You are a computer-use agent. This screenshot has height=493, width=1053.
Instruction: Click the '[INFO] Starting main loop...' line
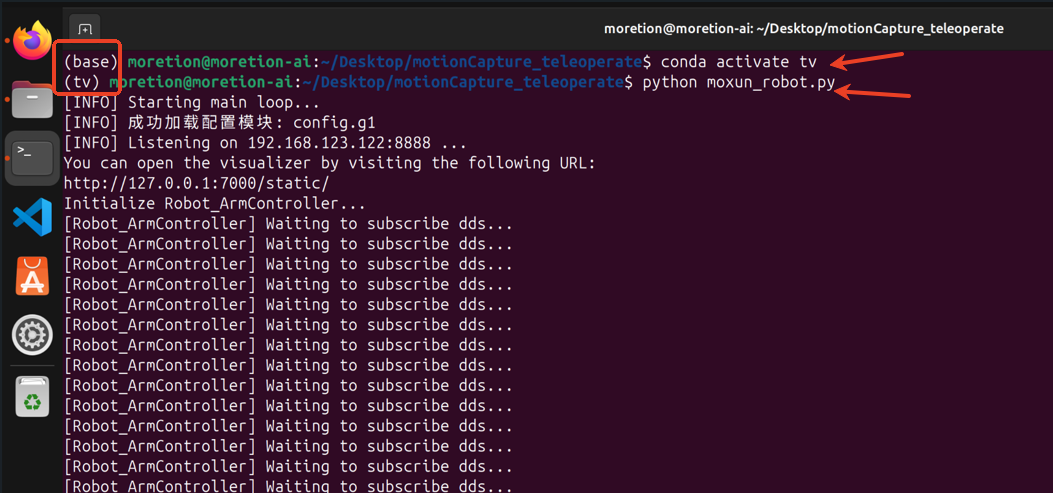pyautogui.click(x=192, y=102)
